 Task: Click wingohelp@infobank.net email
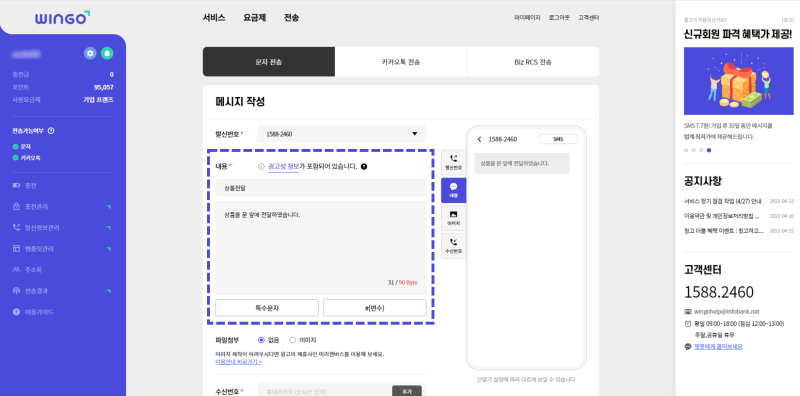click(x=727, y=311)
